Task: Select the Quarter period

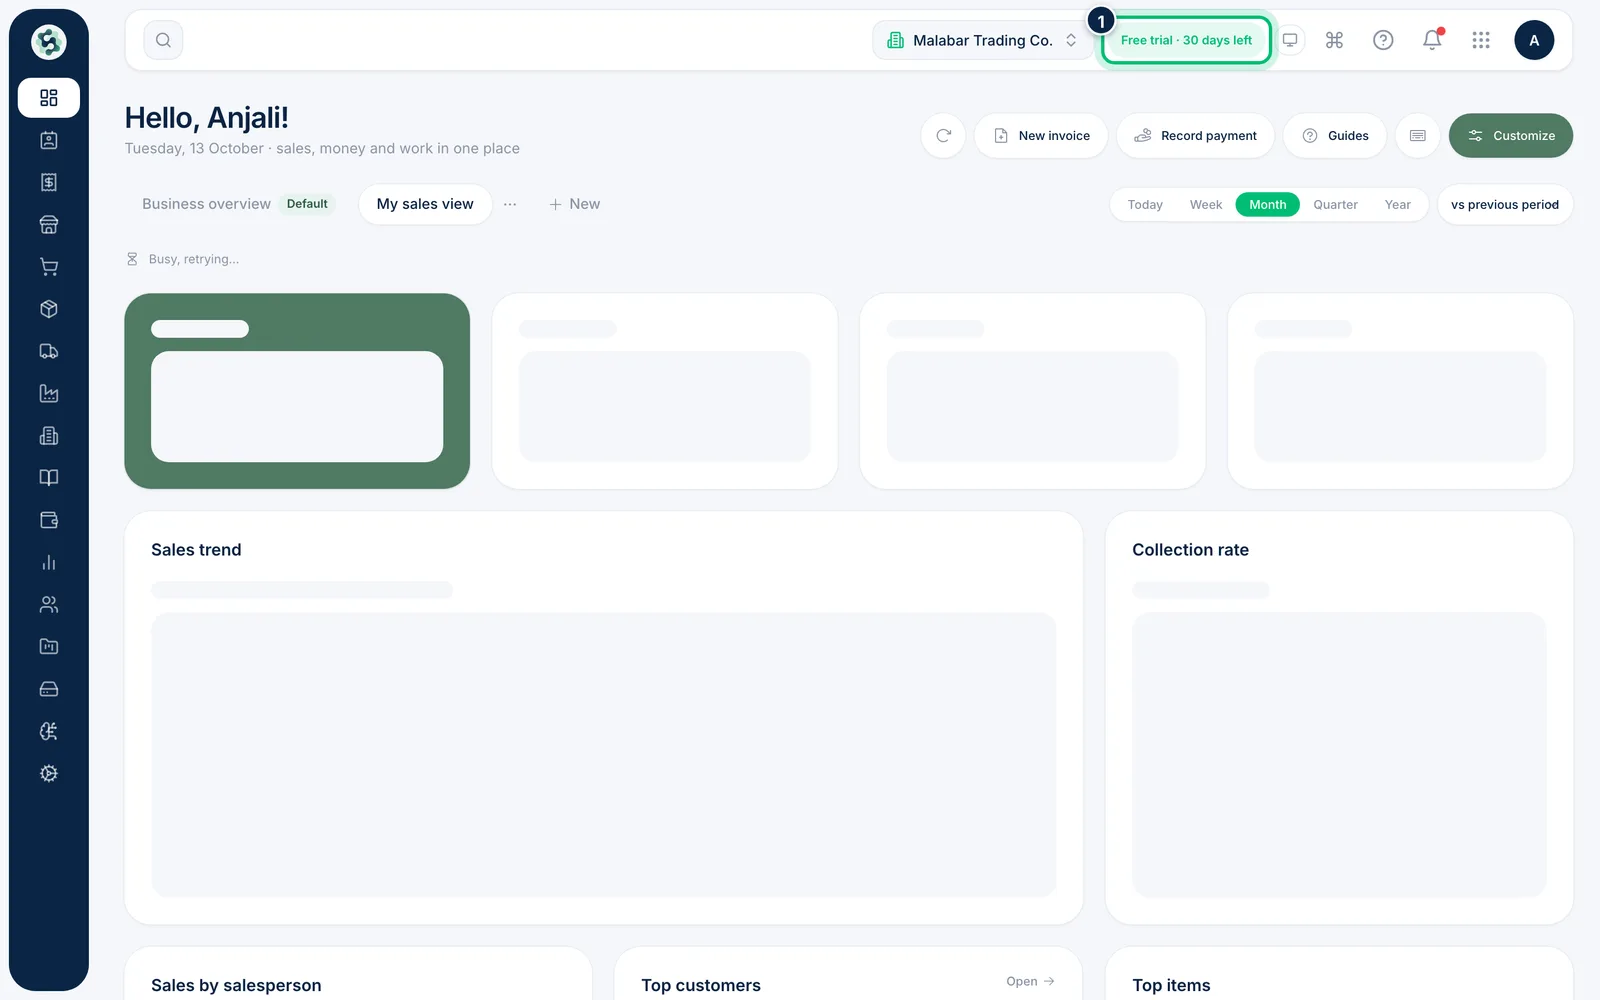Action: (x=1335, y=205)
